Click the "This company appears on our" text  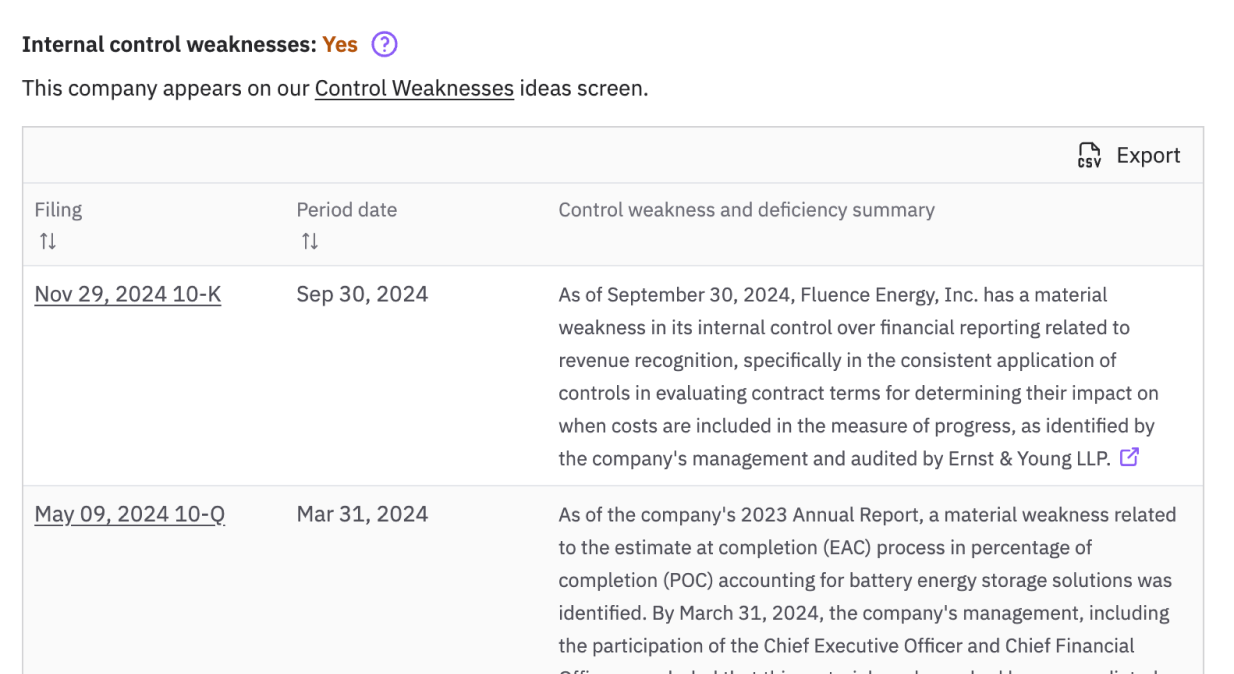[x=166, y=88]
